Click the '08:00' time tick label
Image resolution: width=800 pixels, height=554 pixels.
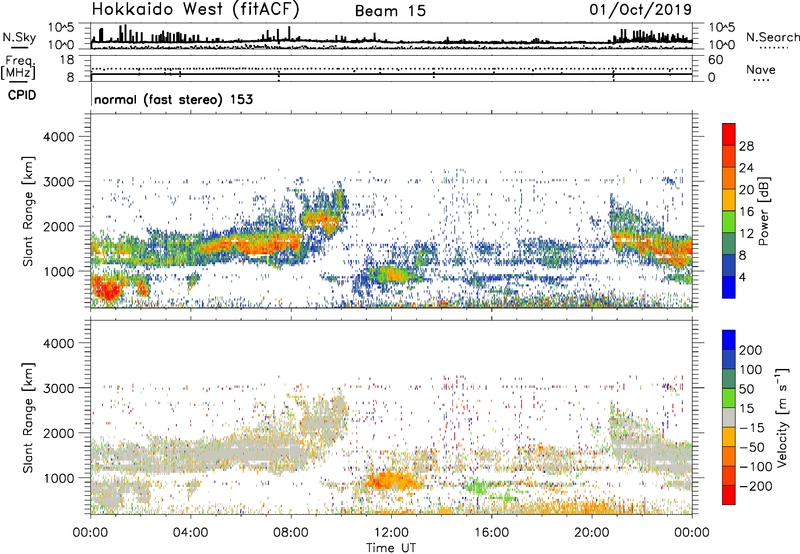291,533
